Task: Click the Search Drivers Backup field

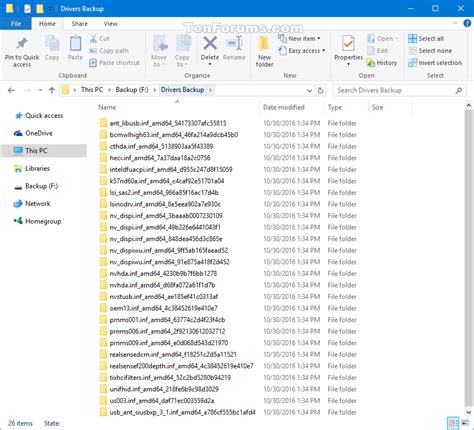Action: pos(400,90)
